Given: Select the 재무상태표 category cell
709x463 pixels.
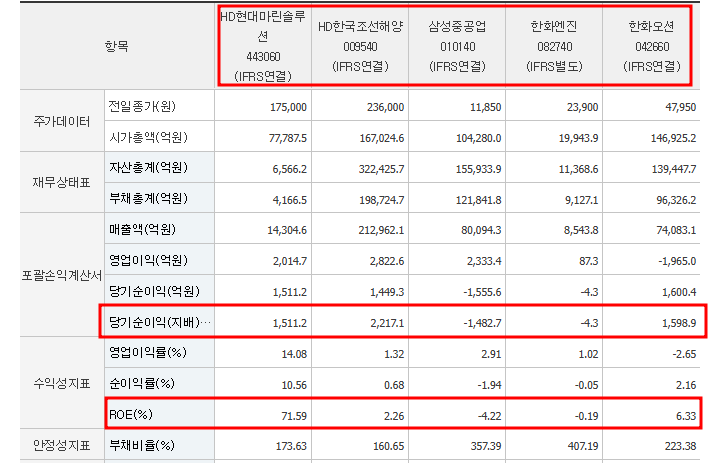Looking at the screenshot, I should tap(62, 183).
